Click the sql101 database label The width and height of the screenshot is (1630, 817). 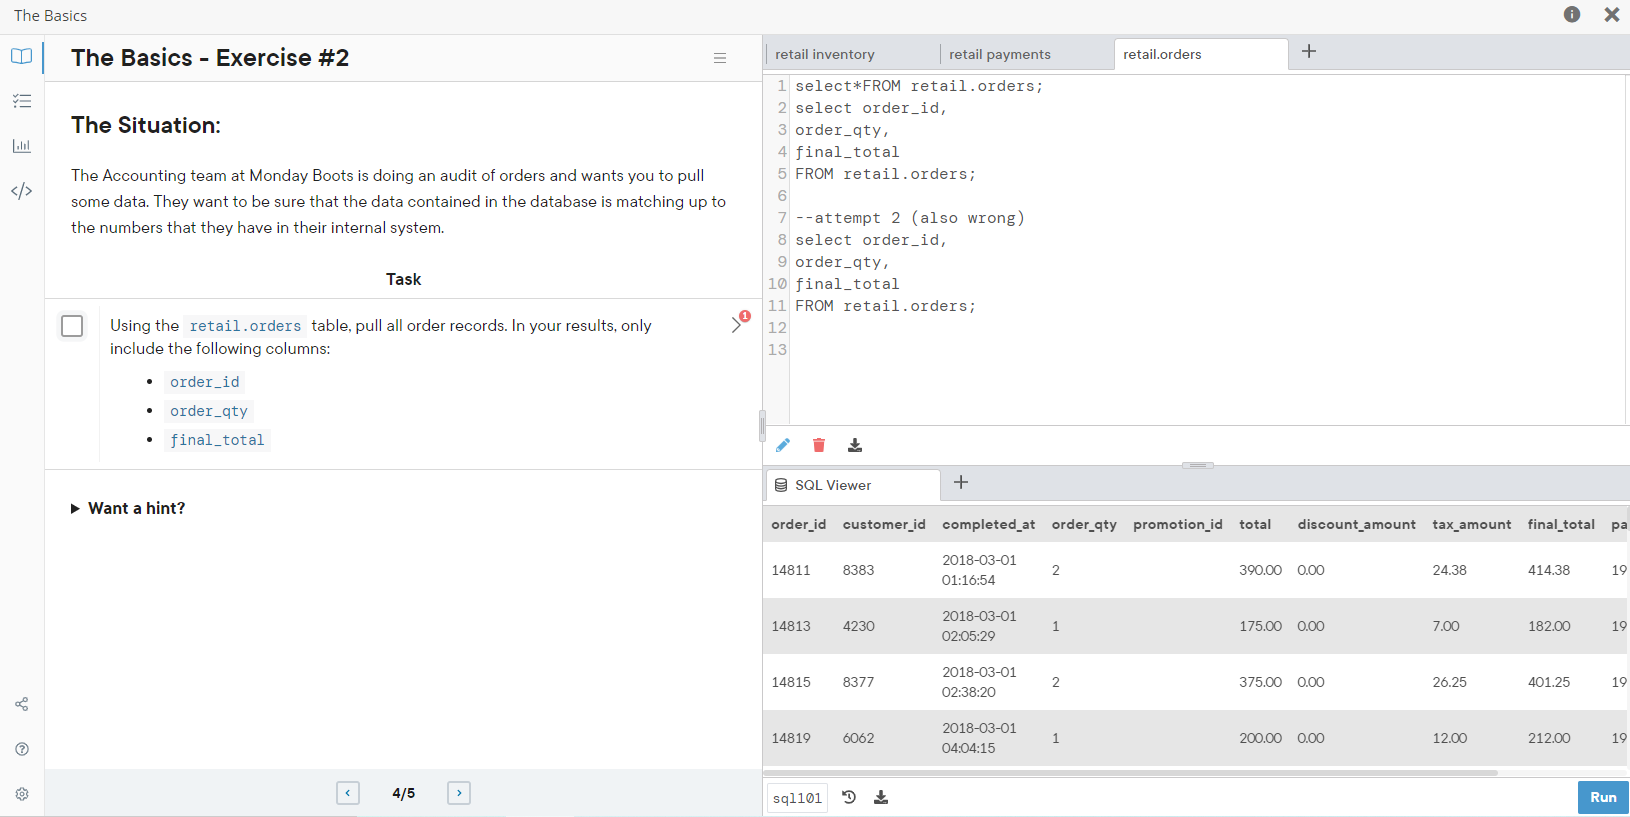point(798,798)
